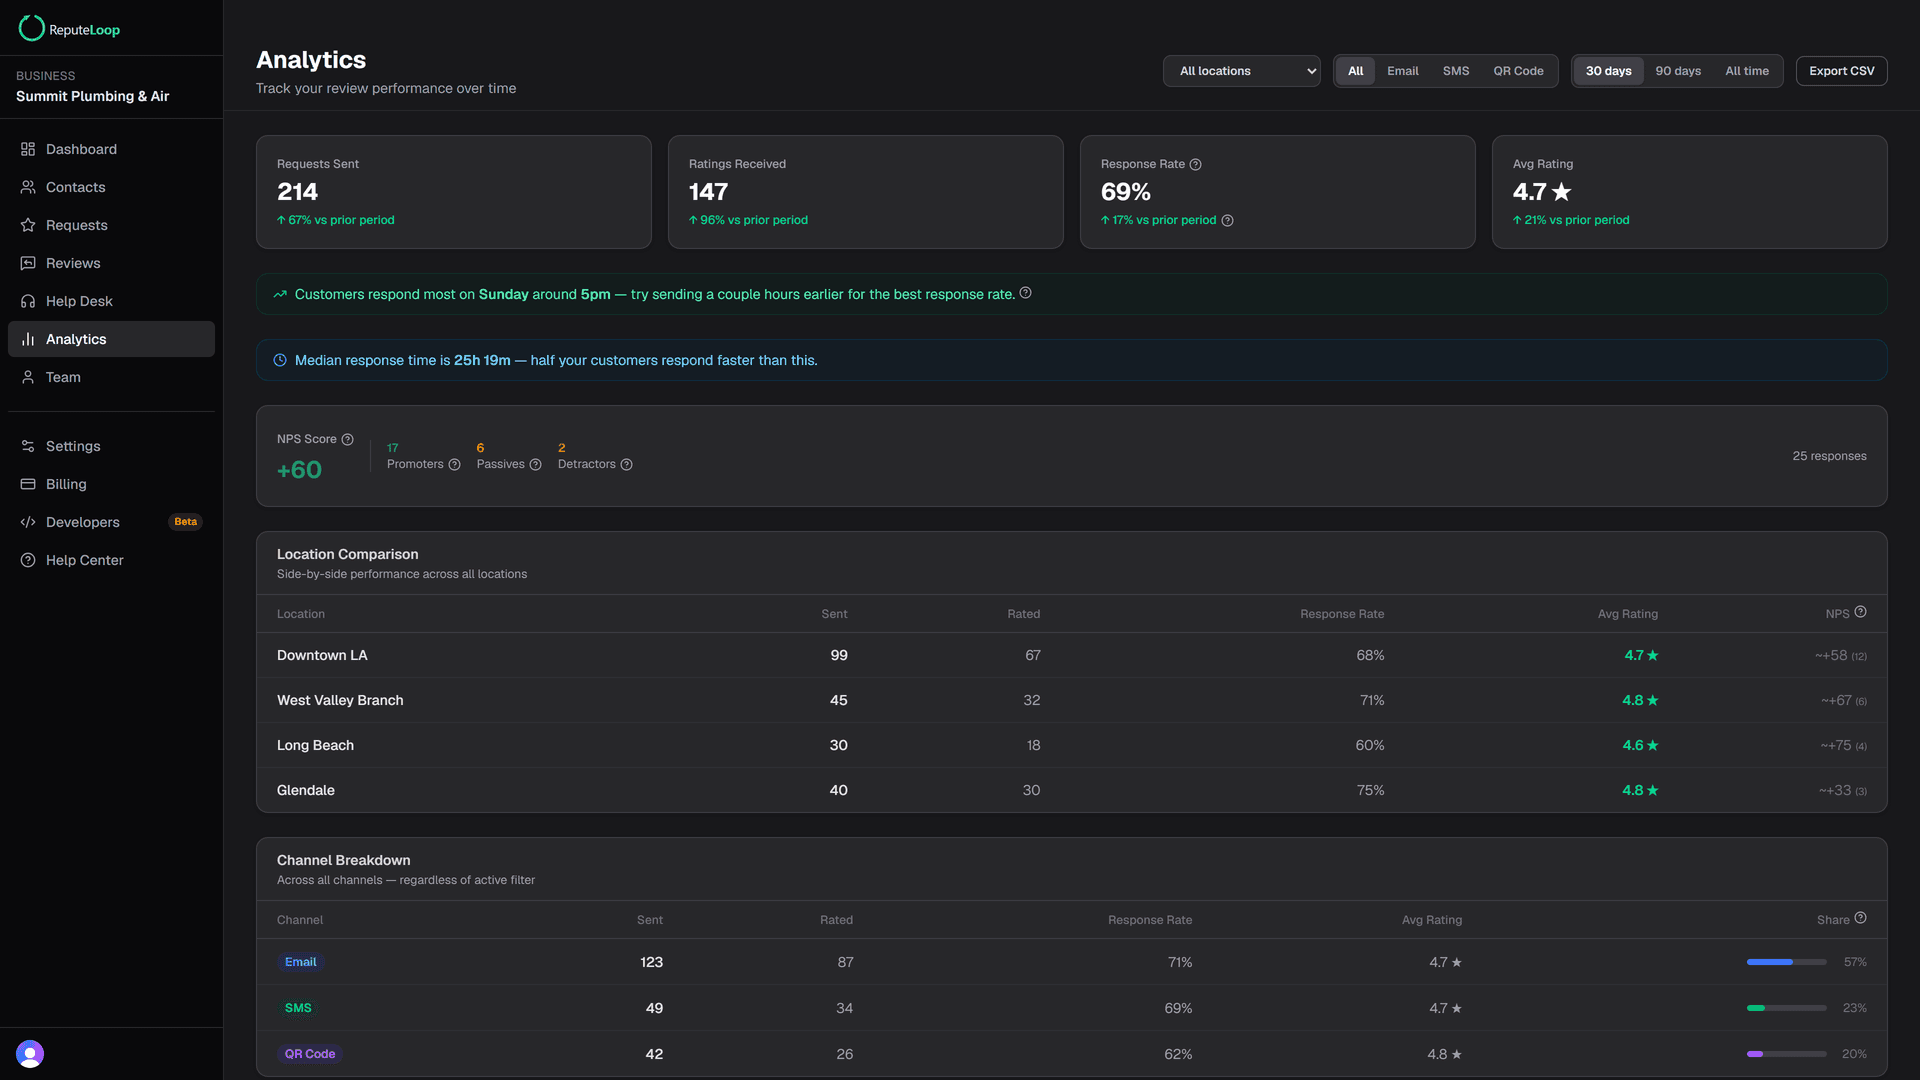
Task: Click the Summit Plumbing & Air business name
Action: [92, 96]
